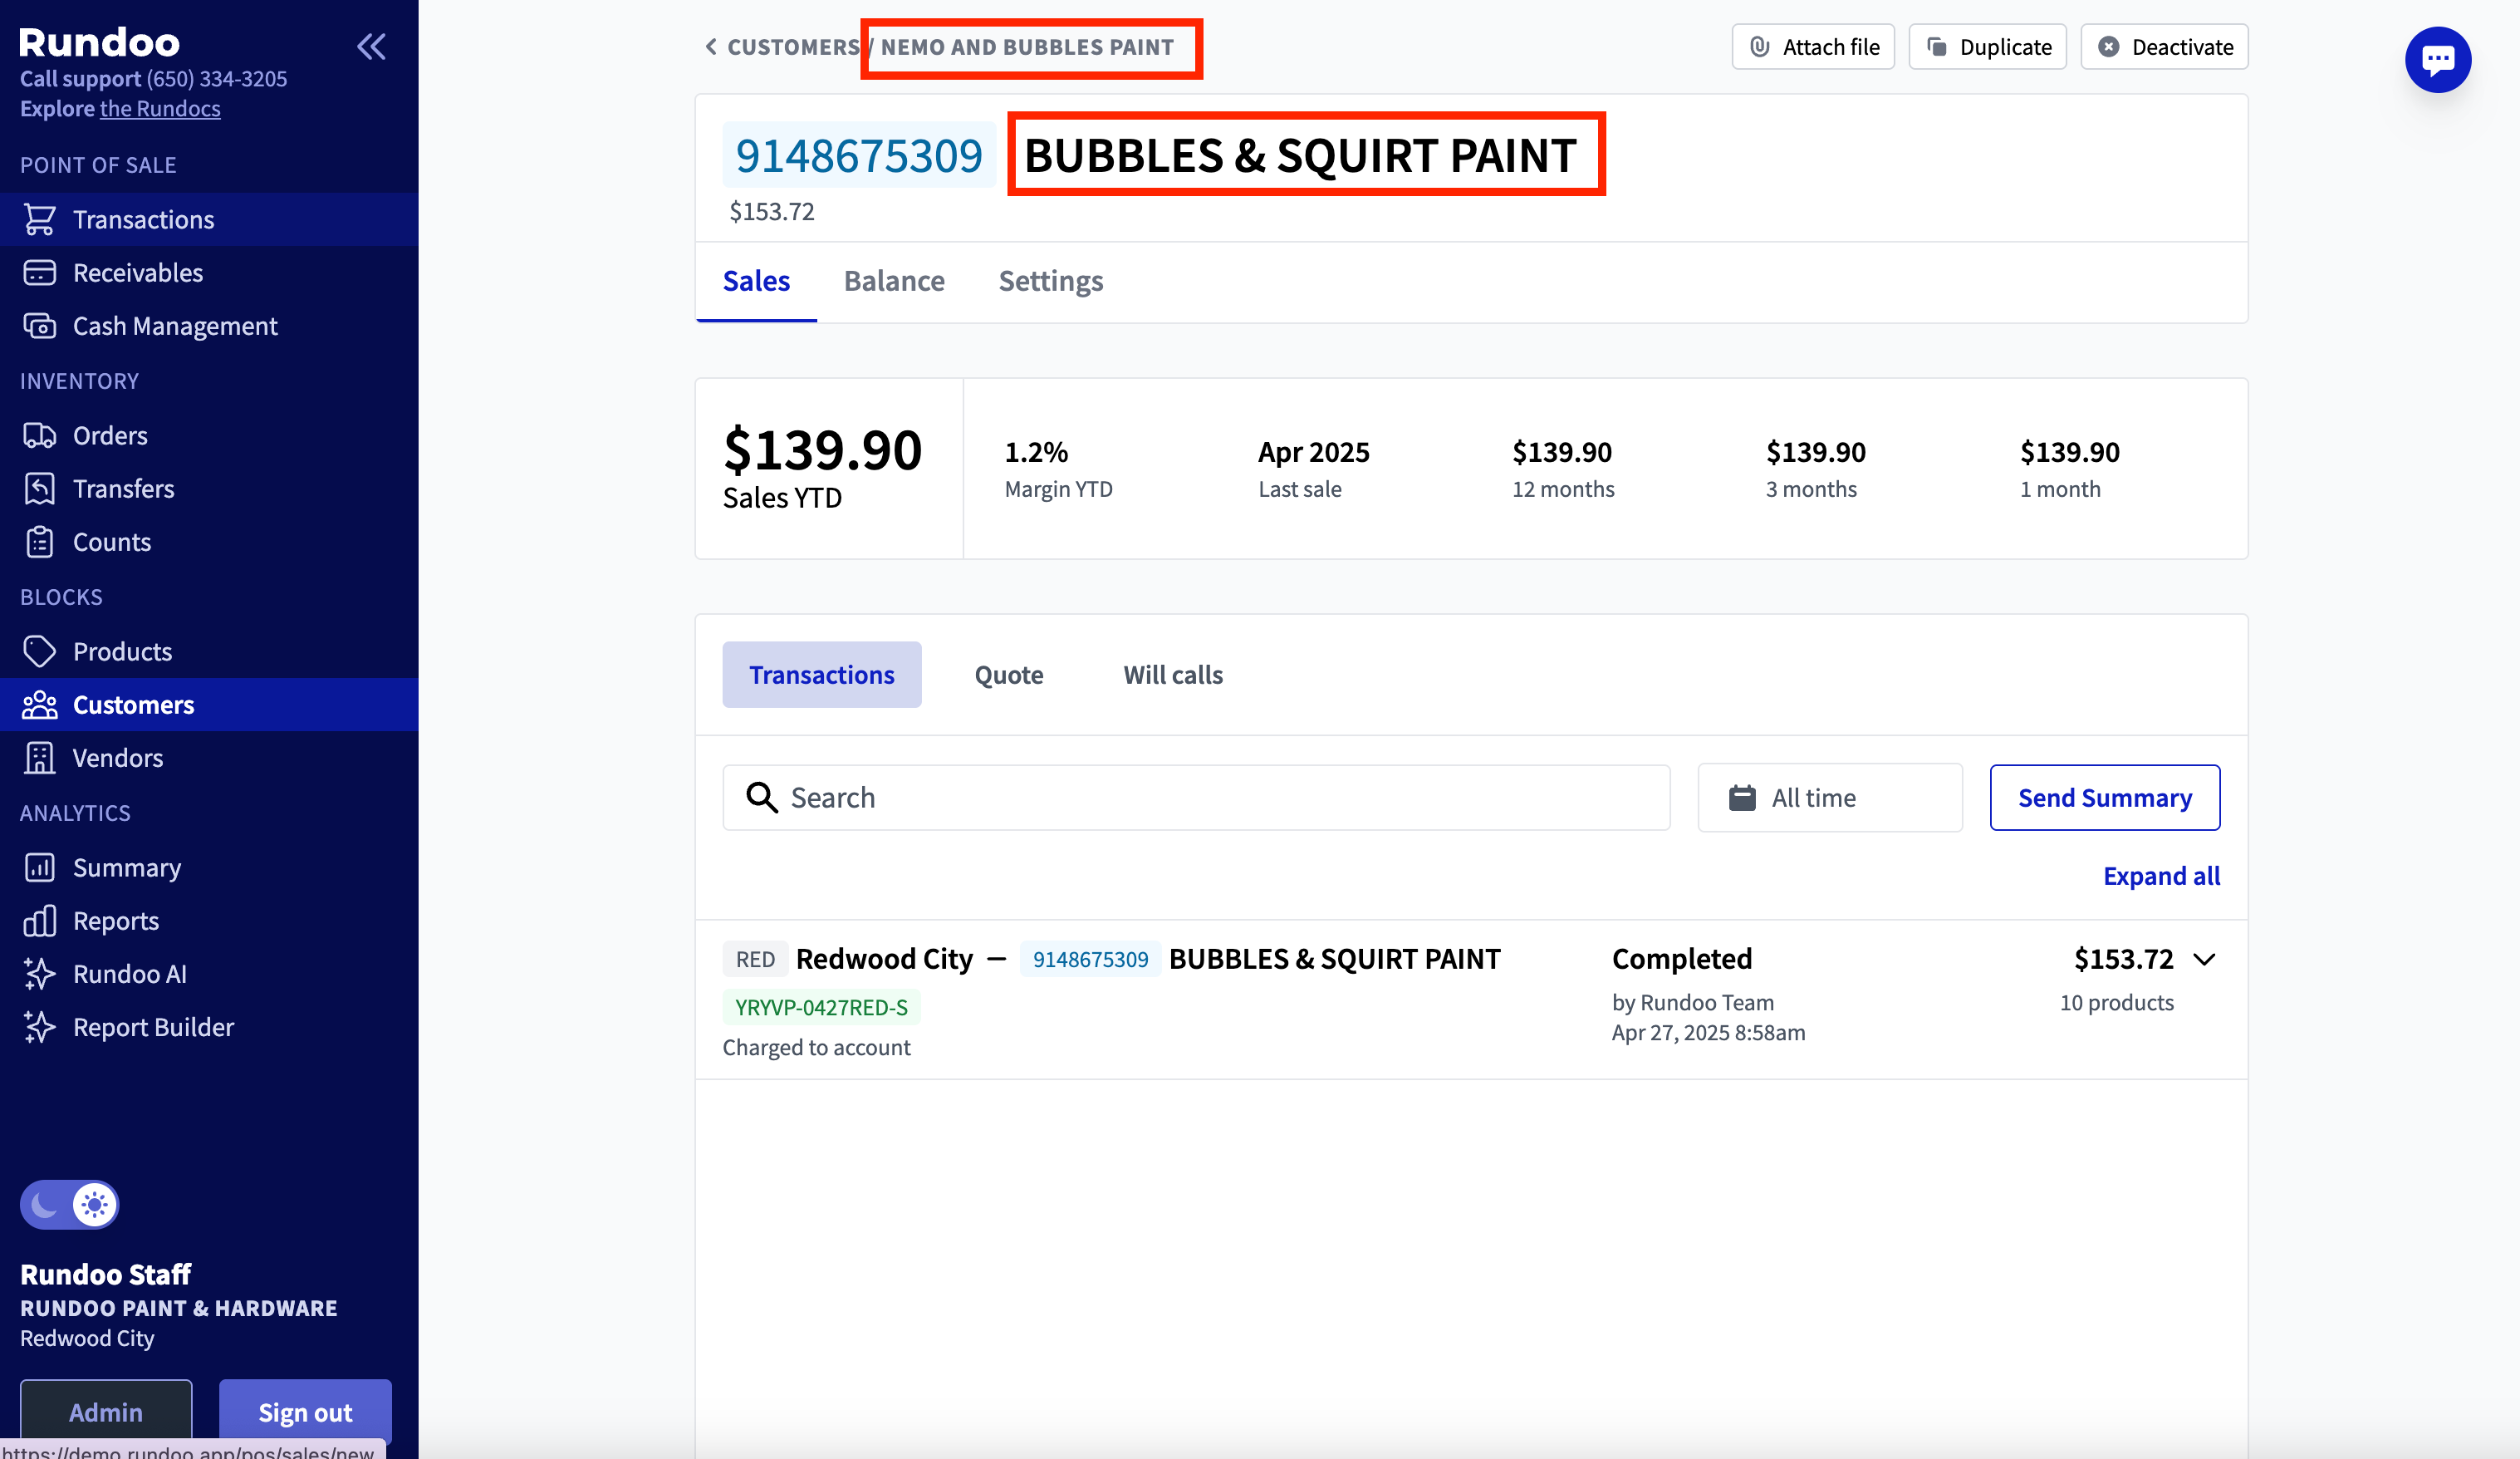Click the RED location badge
This screenshot has width=2520, height=1459.
coord(755,959)
